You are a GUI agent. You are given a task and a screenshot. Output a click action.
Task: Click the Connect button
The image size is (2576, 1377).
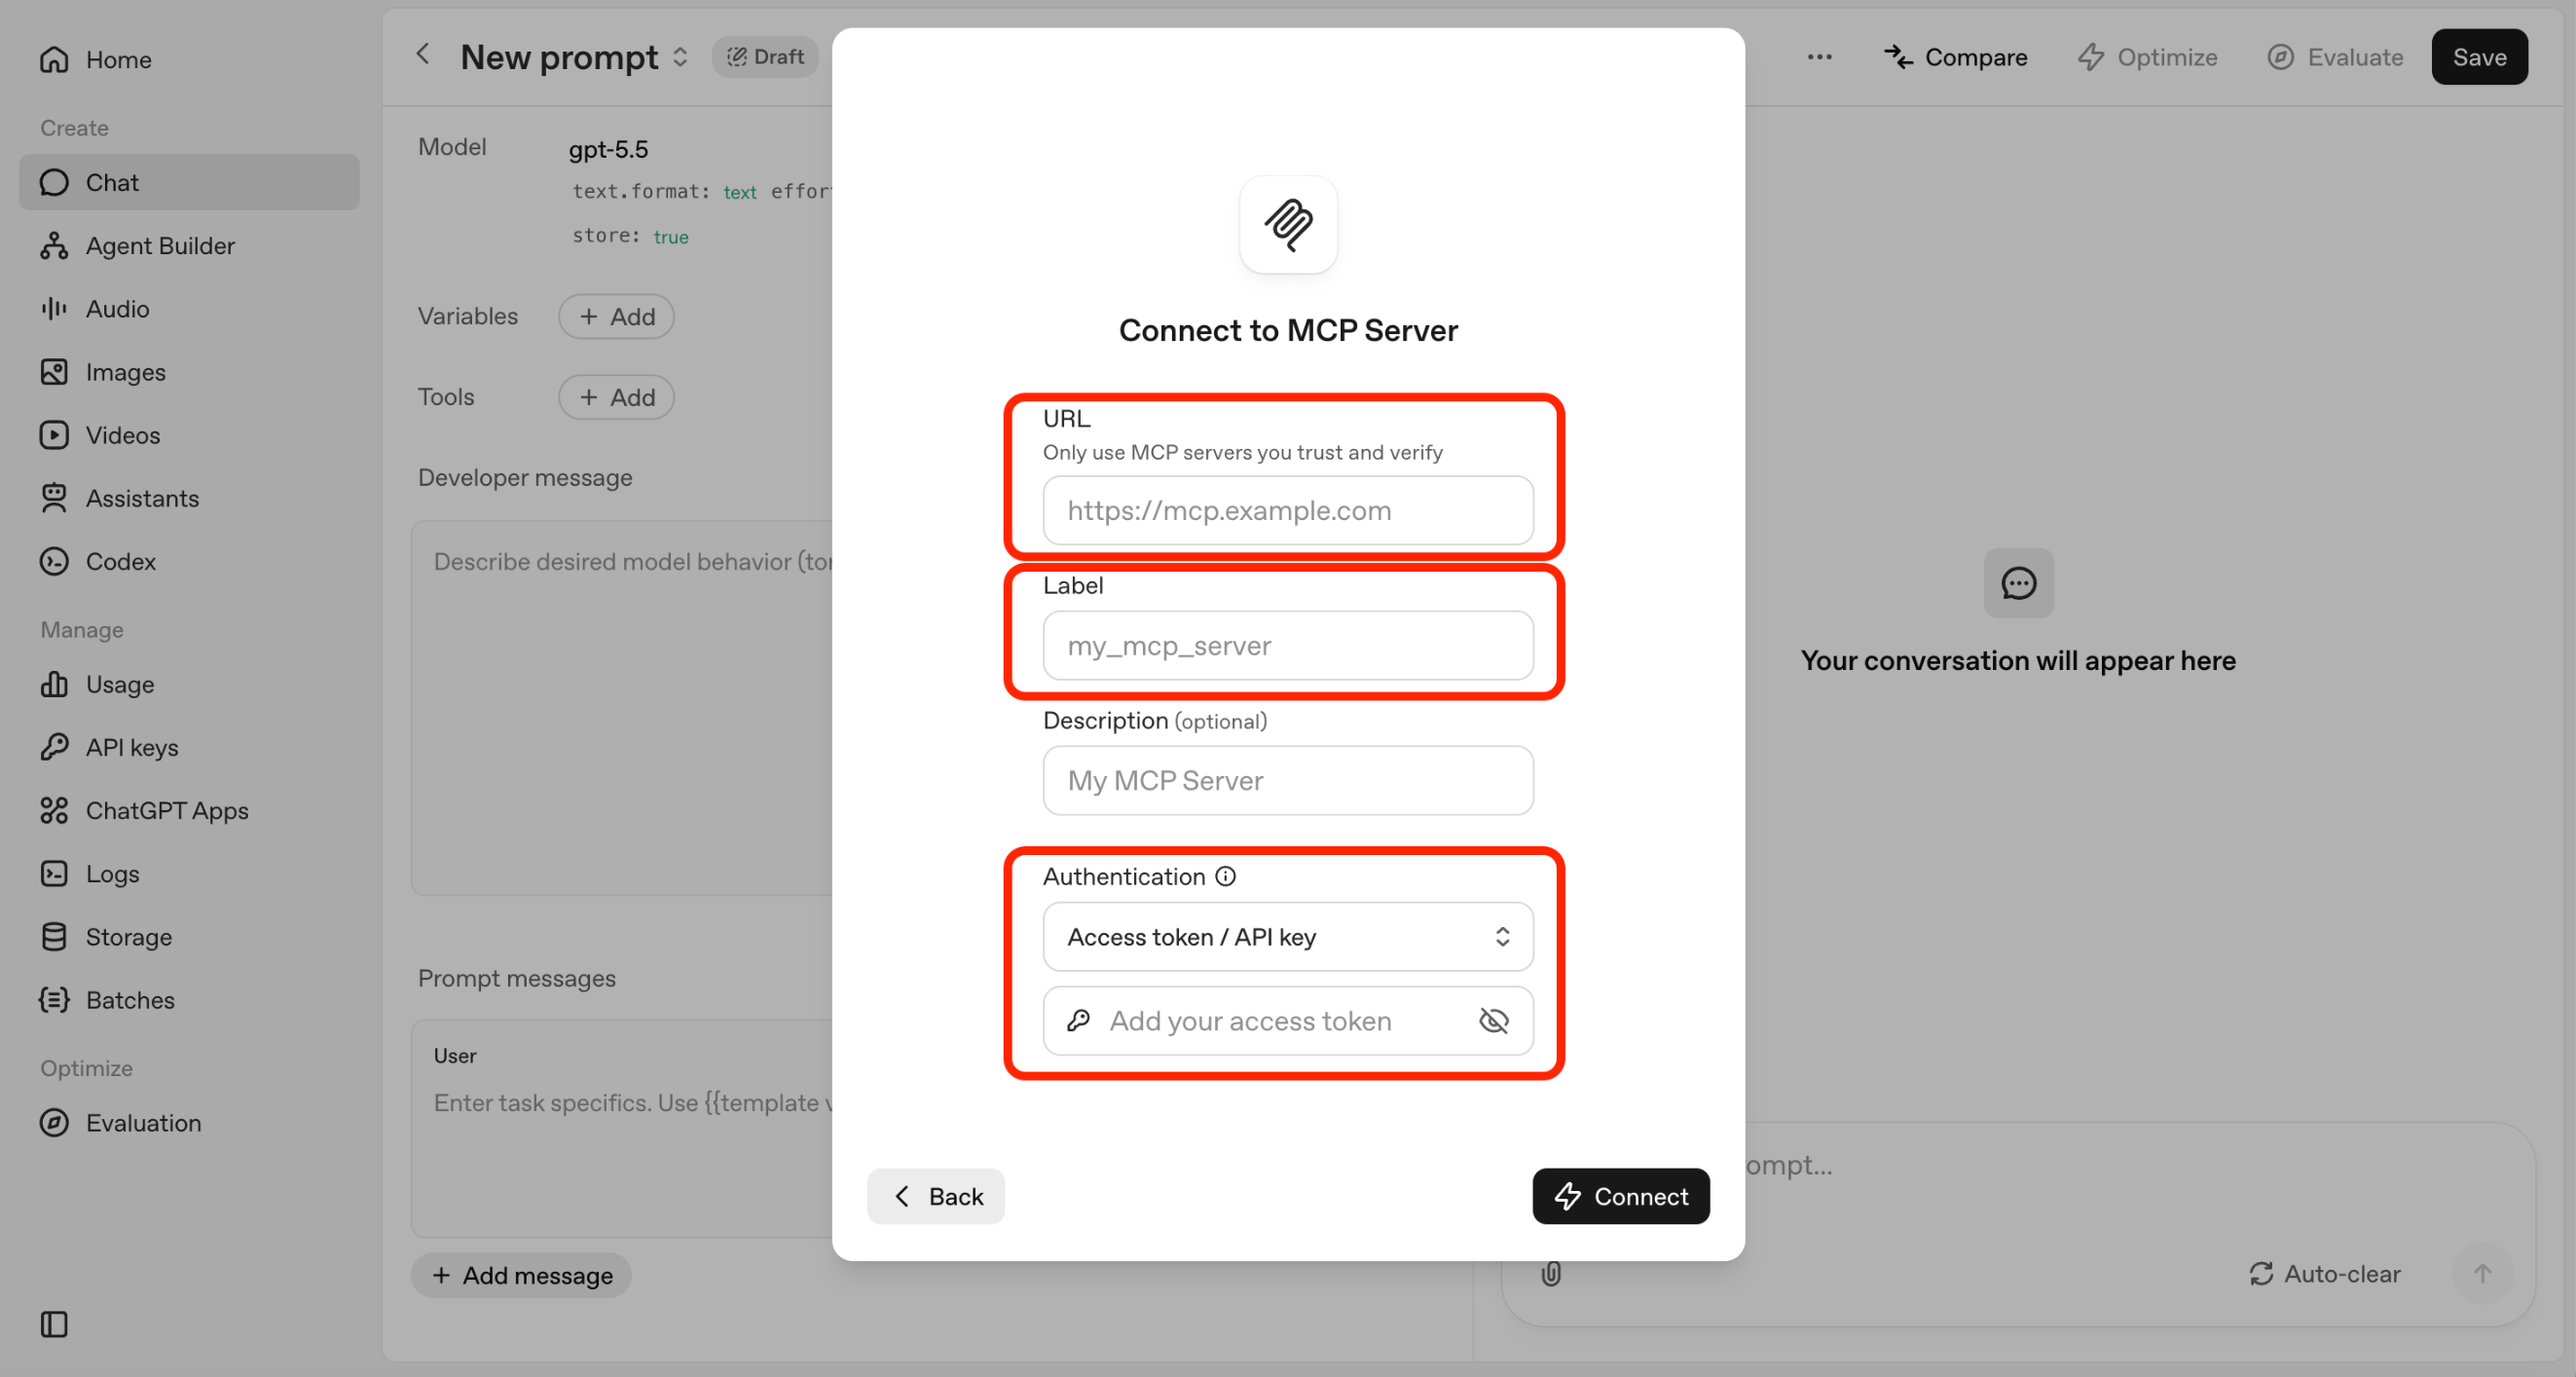1620,1196
